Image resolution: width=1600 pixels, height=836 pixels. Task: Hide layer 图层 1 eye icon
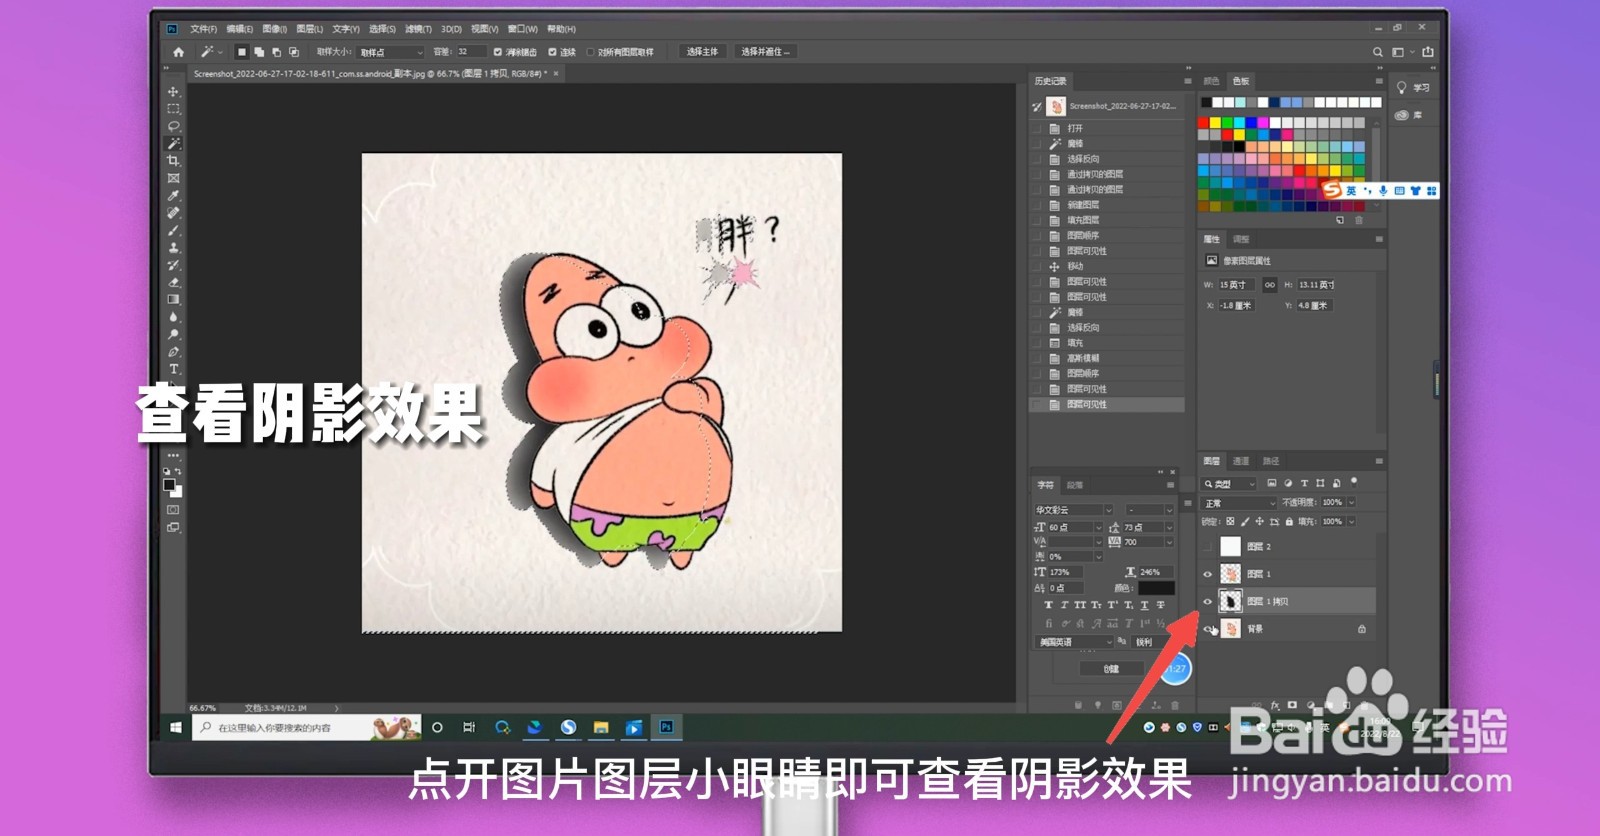pyautogui.click(x=1207, y=574)
